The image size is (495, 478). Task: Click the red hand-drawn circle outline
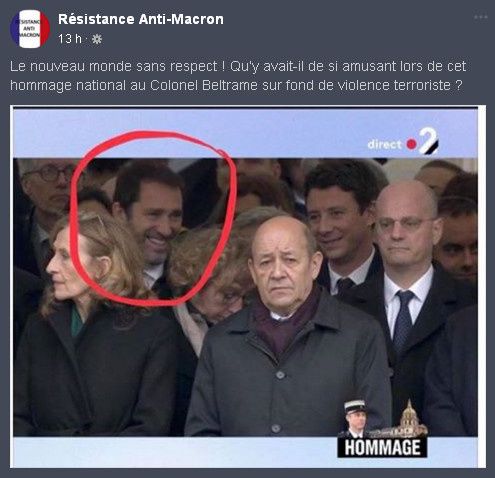pyautogui.click(x=153, y=218)
